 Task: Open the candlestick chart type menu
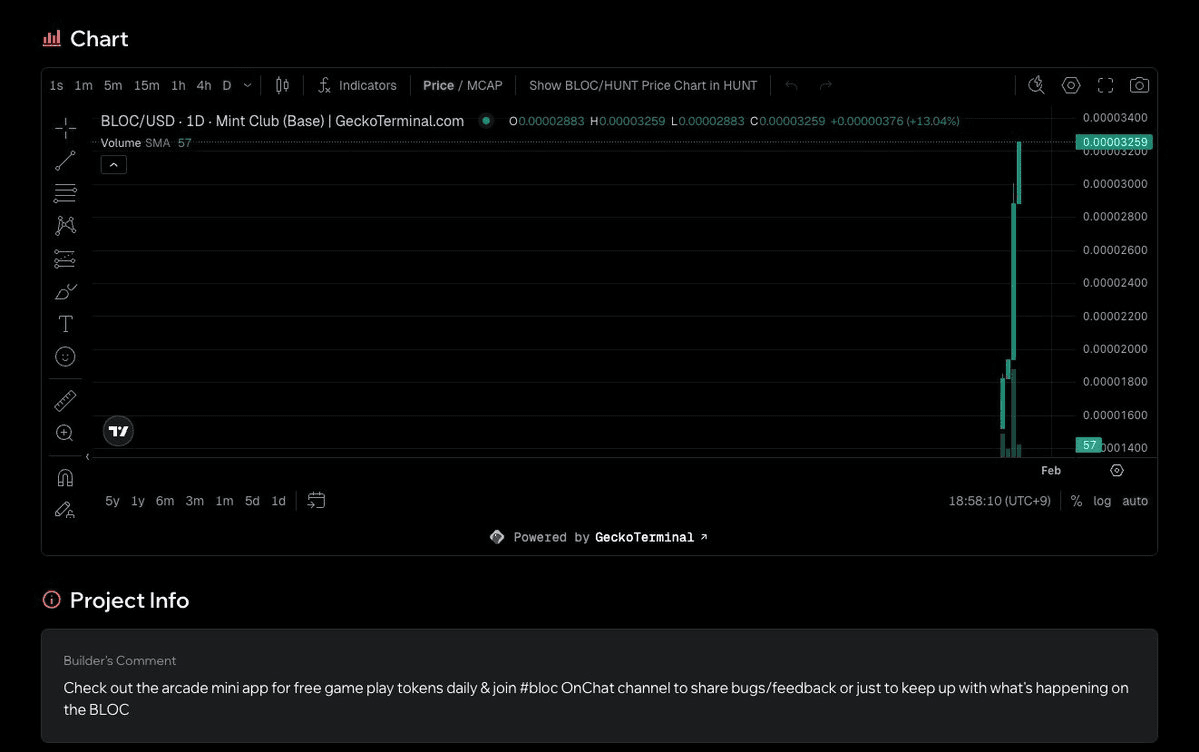282,86
